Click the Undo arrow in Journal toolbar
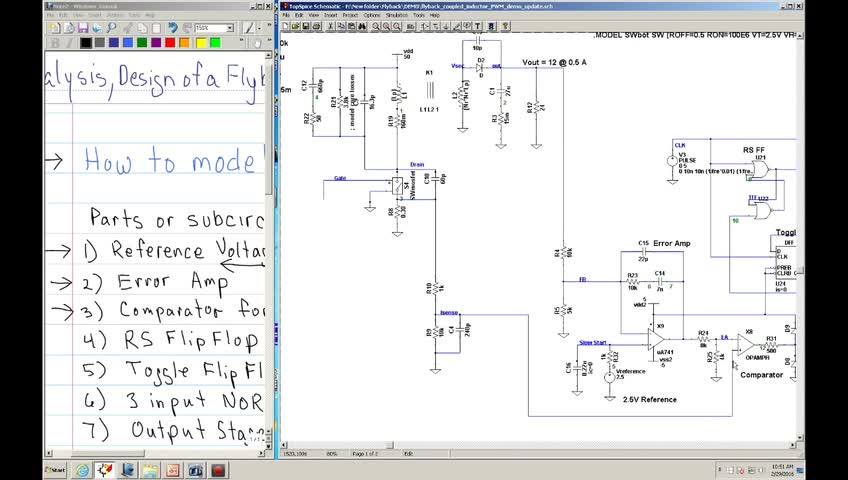Image resolution: width=848 pixels, height=480 pixels. click(173, 28)
